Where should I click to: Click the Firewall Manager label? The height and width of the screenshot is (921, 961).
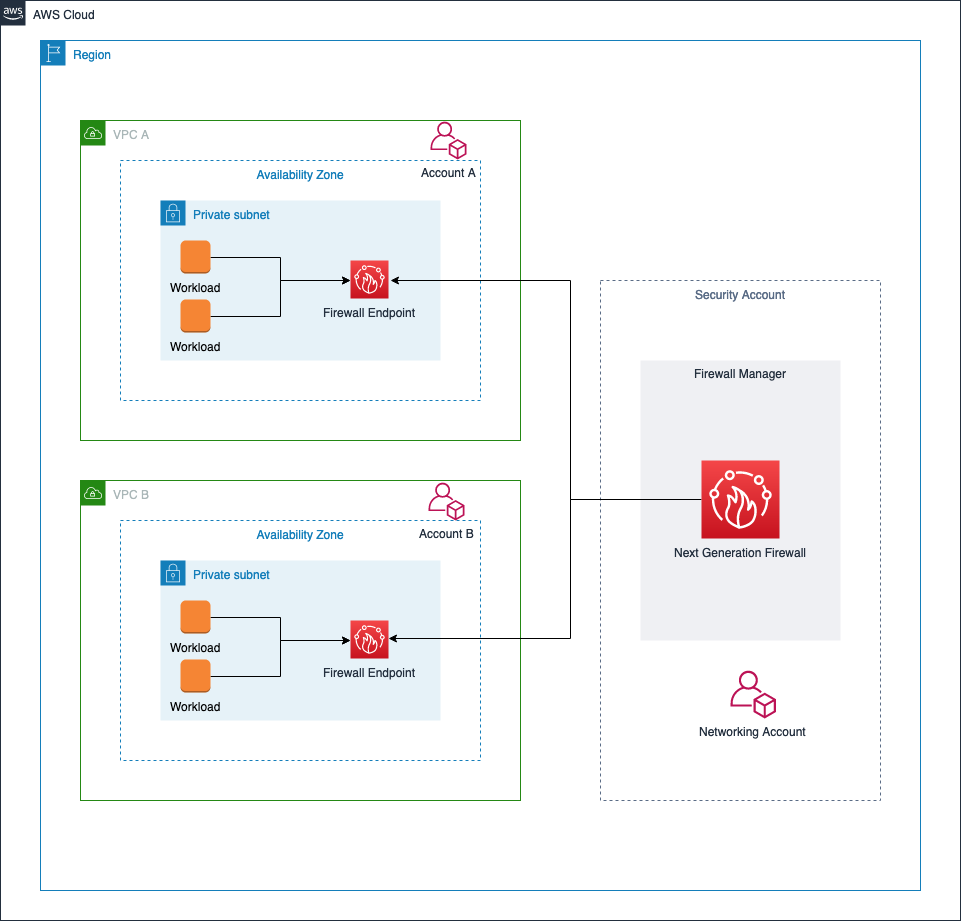(740, 374)
